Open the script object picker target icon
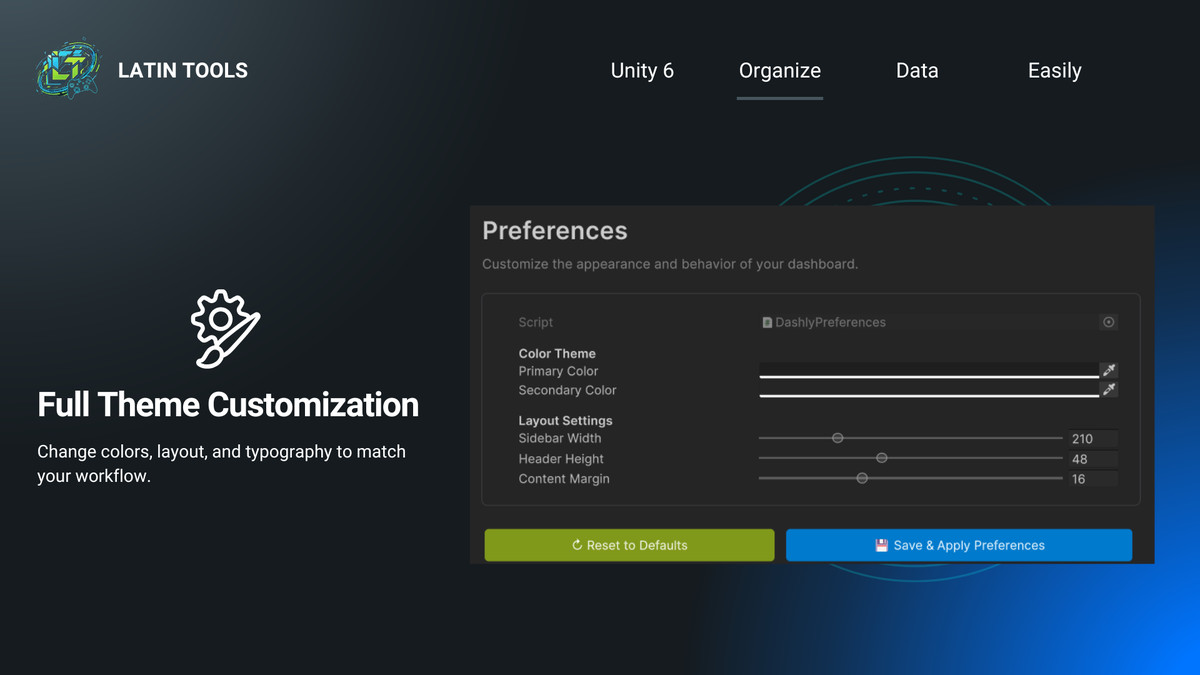Viewport: 1200px width, 675px height. tap(1108, 322)
